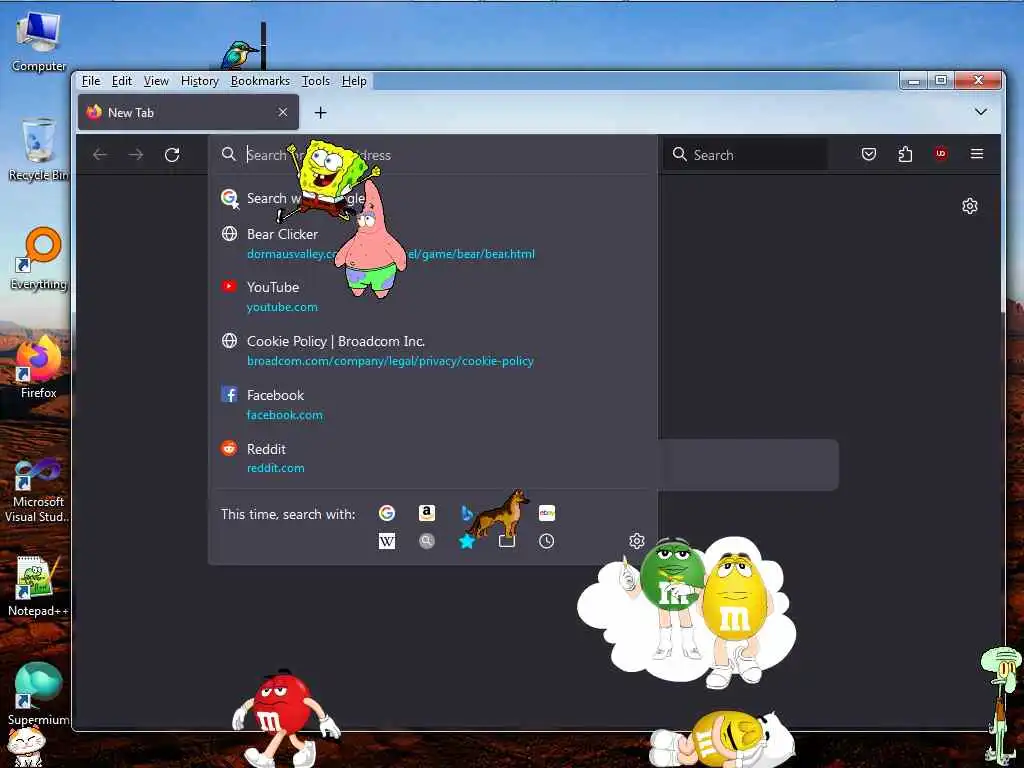Viewport: 1024px width, 768px height.
Task: Close the New Tab tab
Action: [283, 112]
